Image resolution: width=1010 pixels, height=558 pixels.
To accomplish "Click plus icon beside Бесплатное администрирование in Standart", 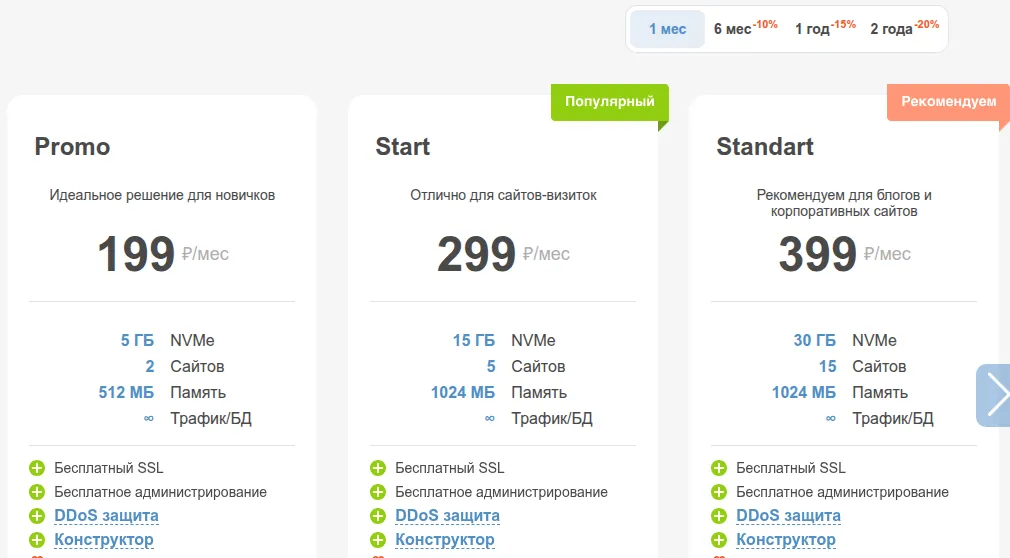I will (719, 492).
